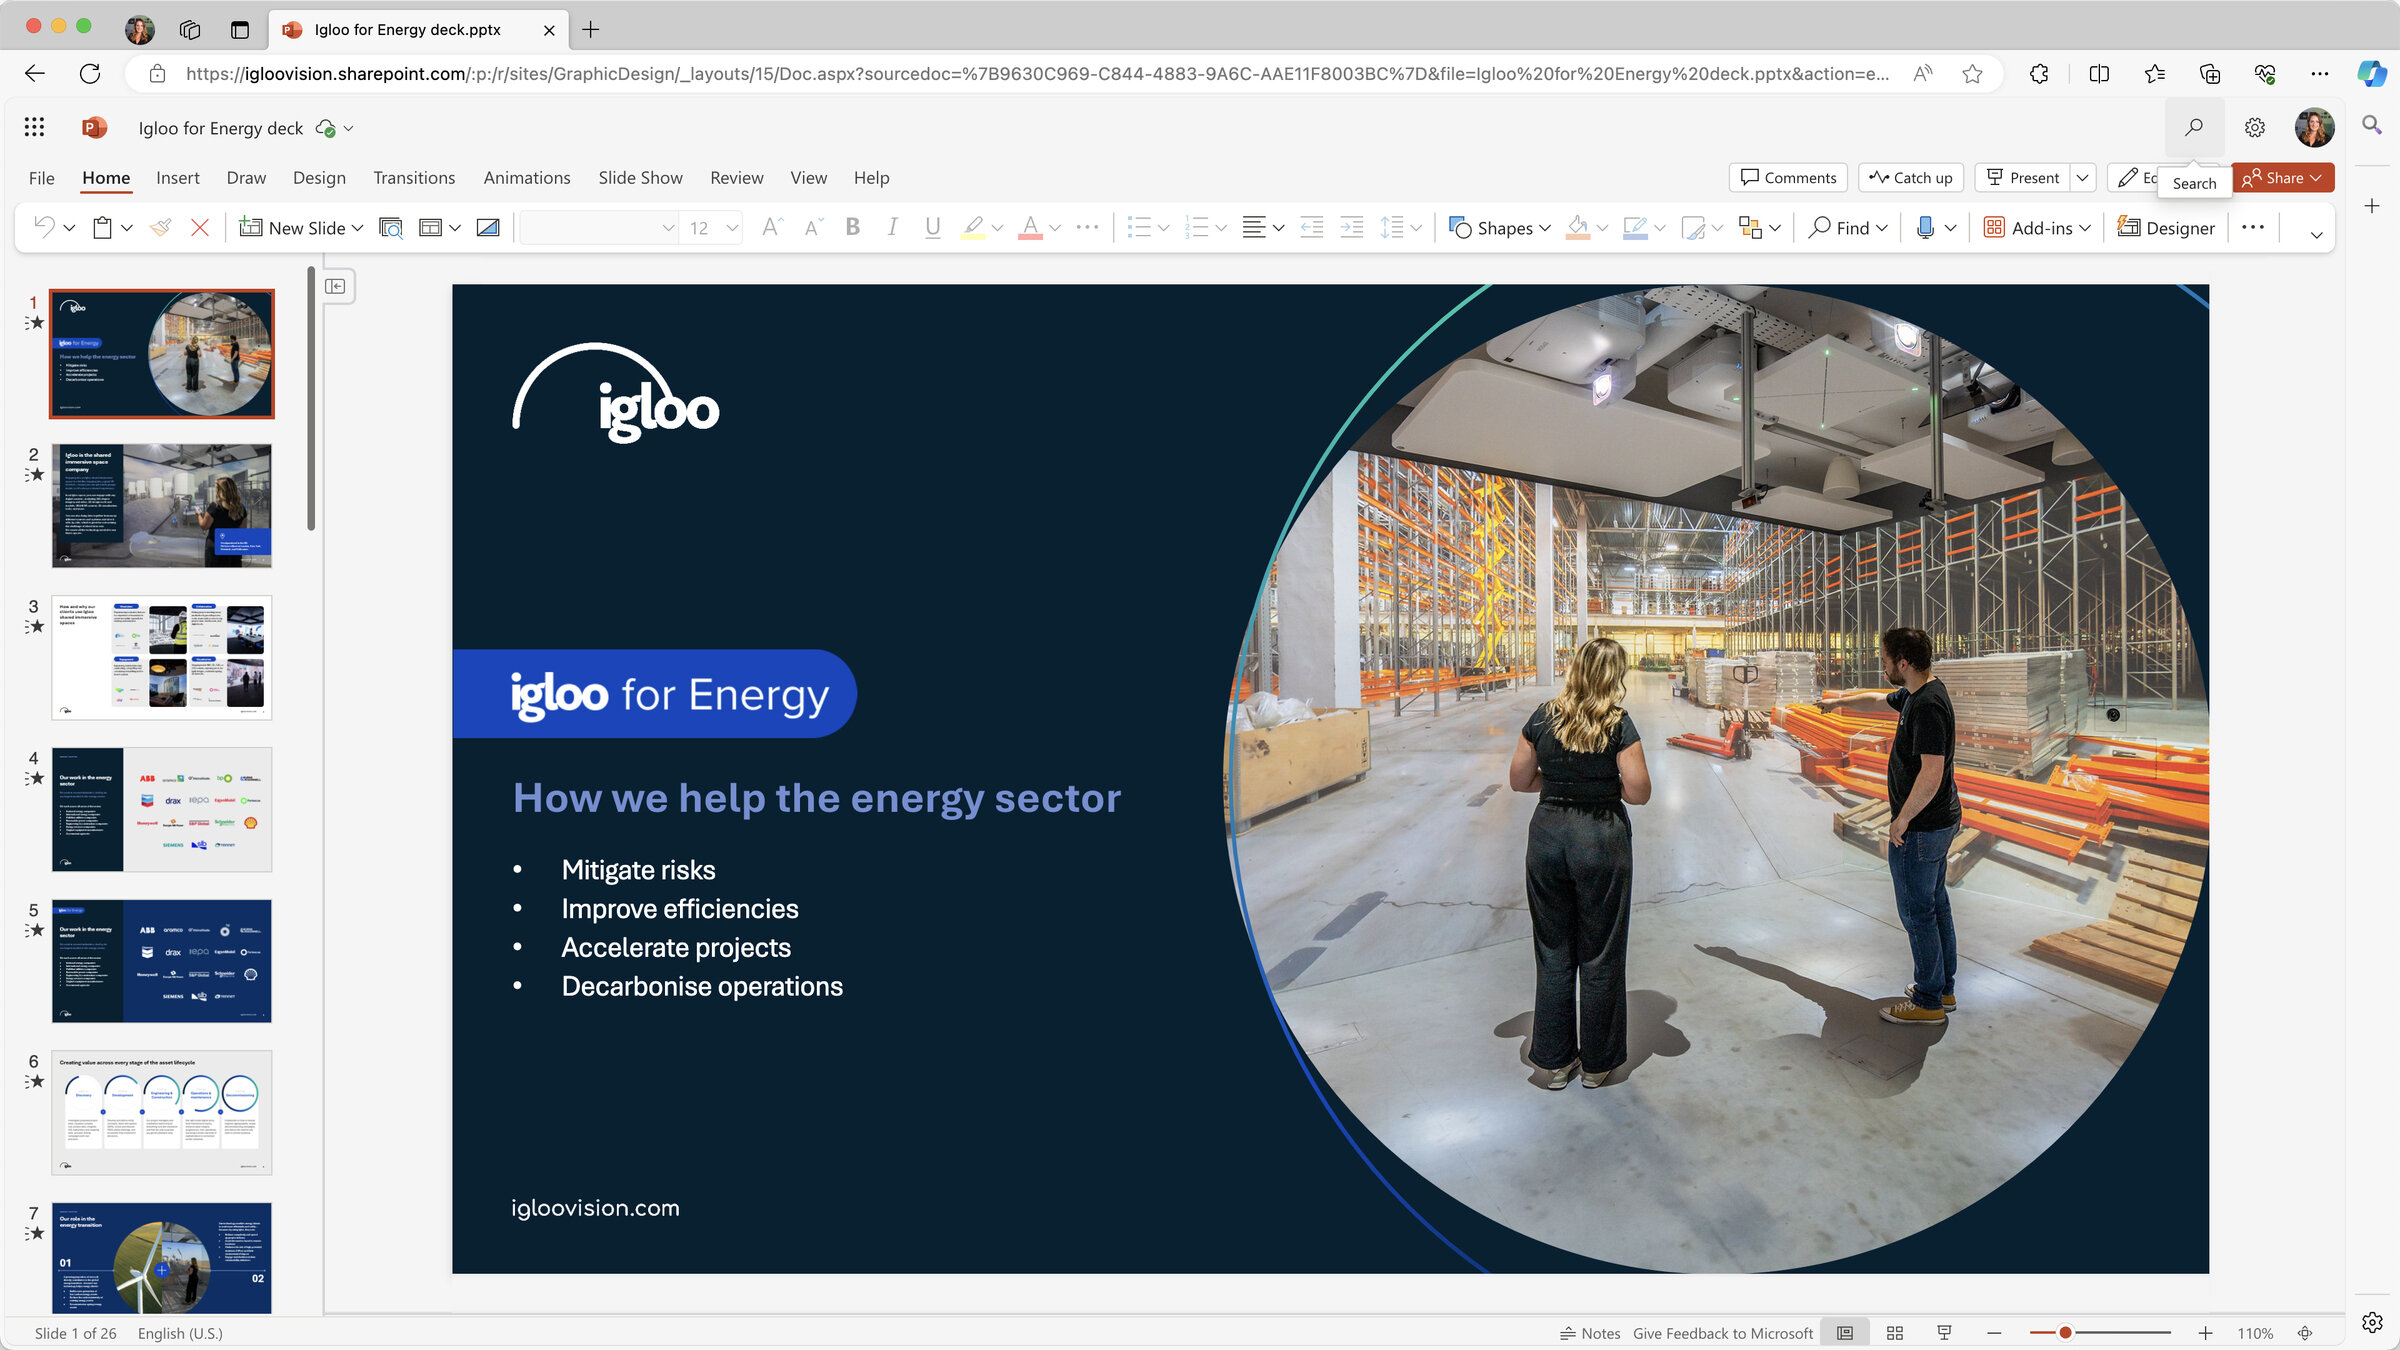This screenshot has width=2400, height=1350.
Task: Select slide 4 thumbnail
Action: click(x=162, y=809)
